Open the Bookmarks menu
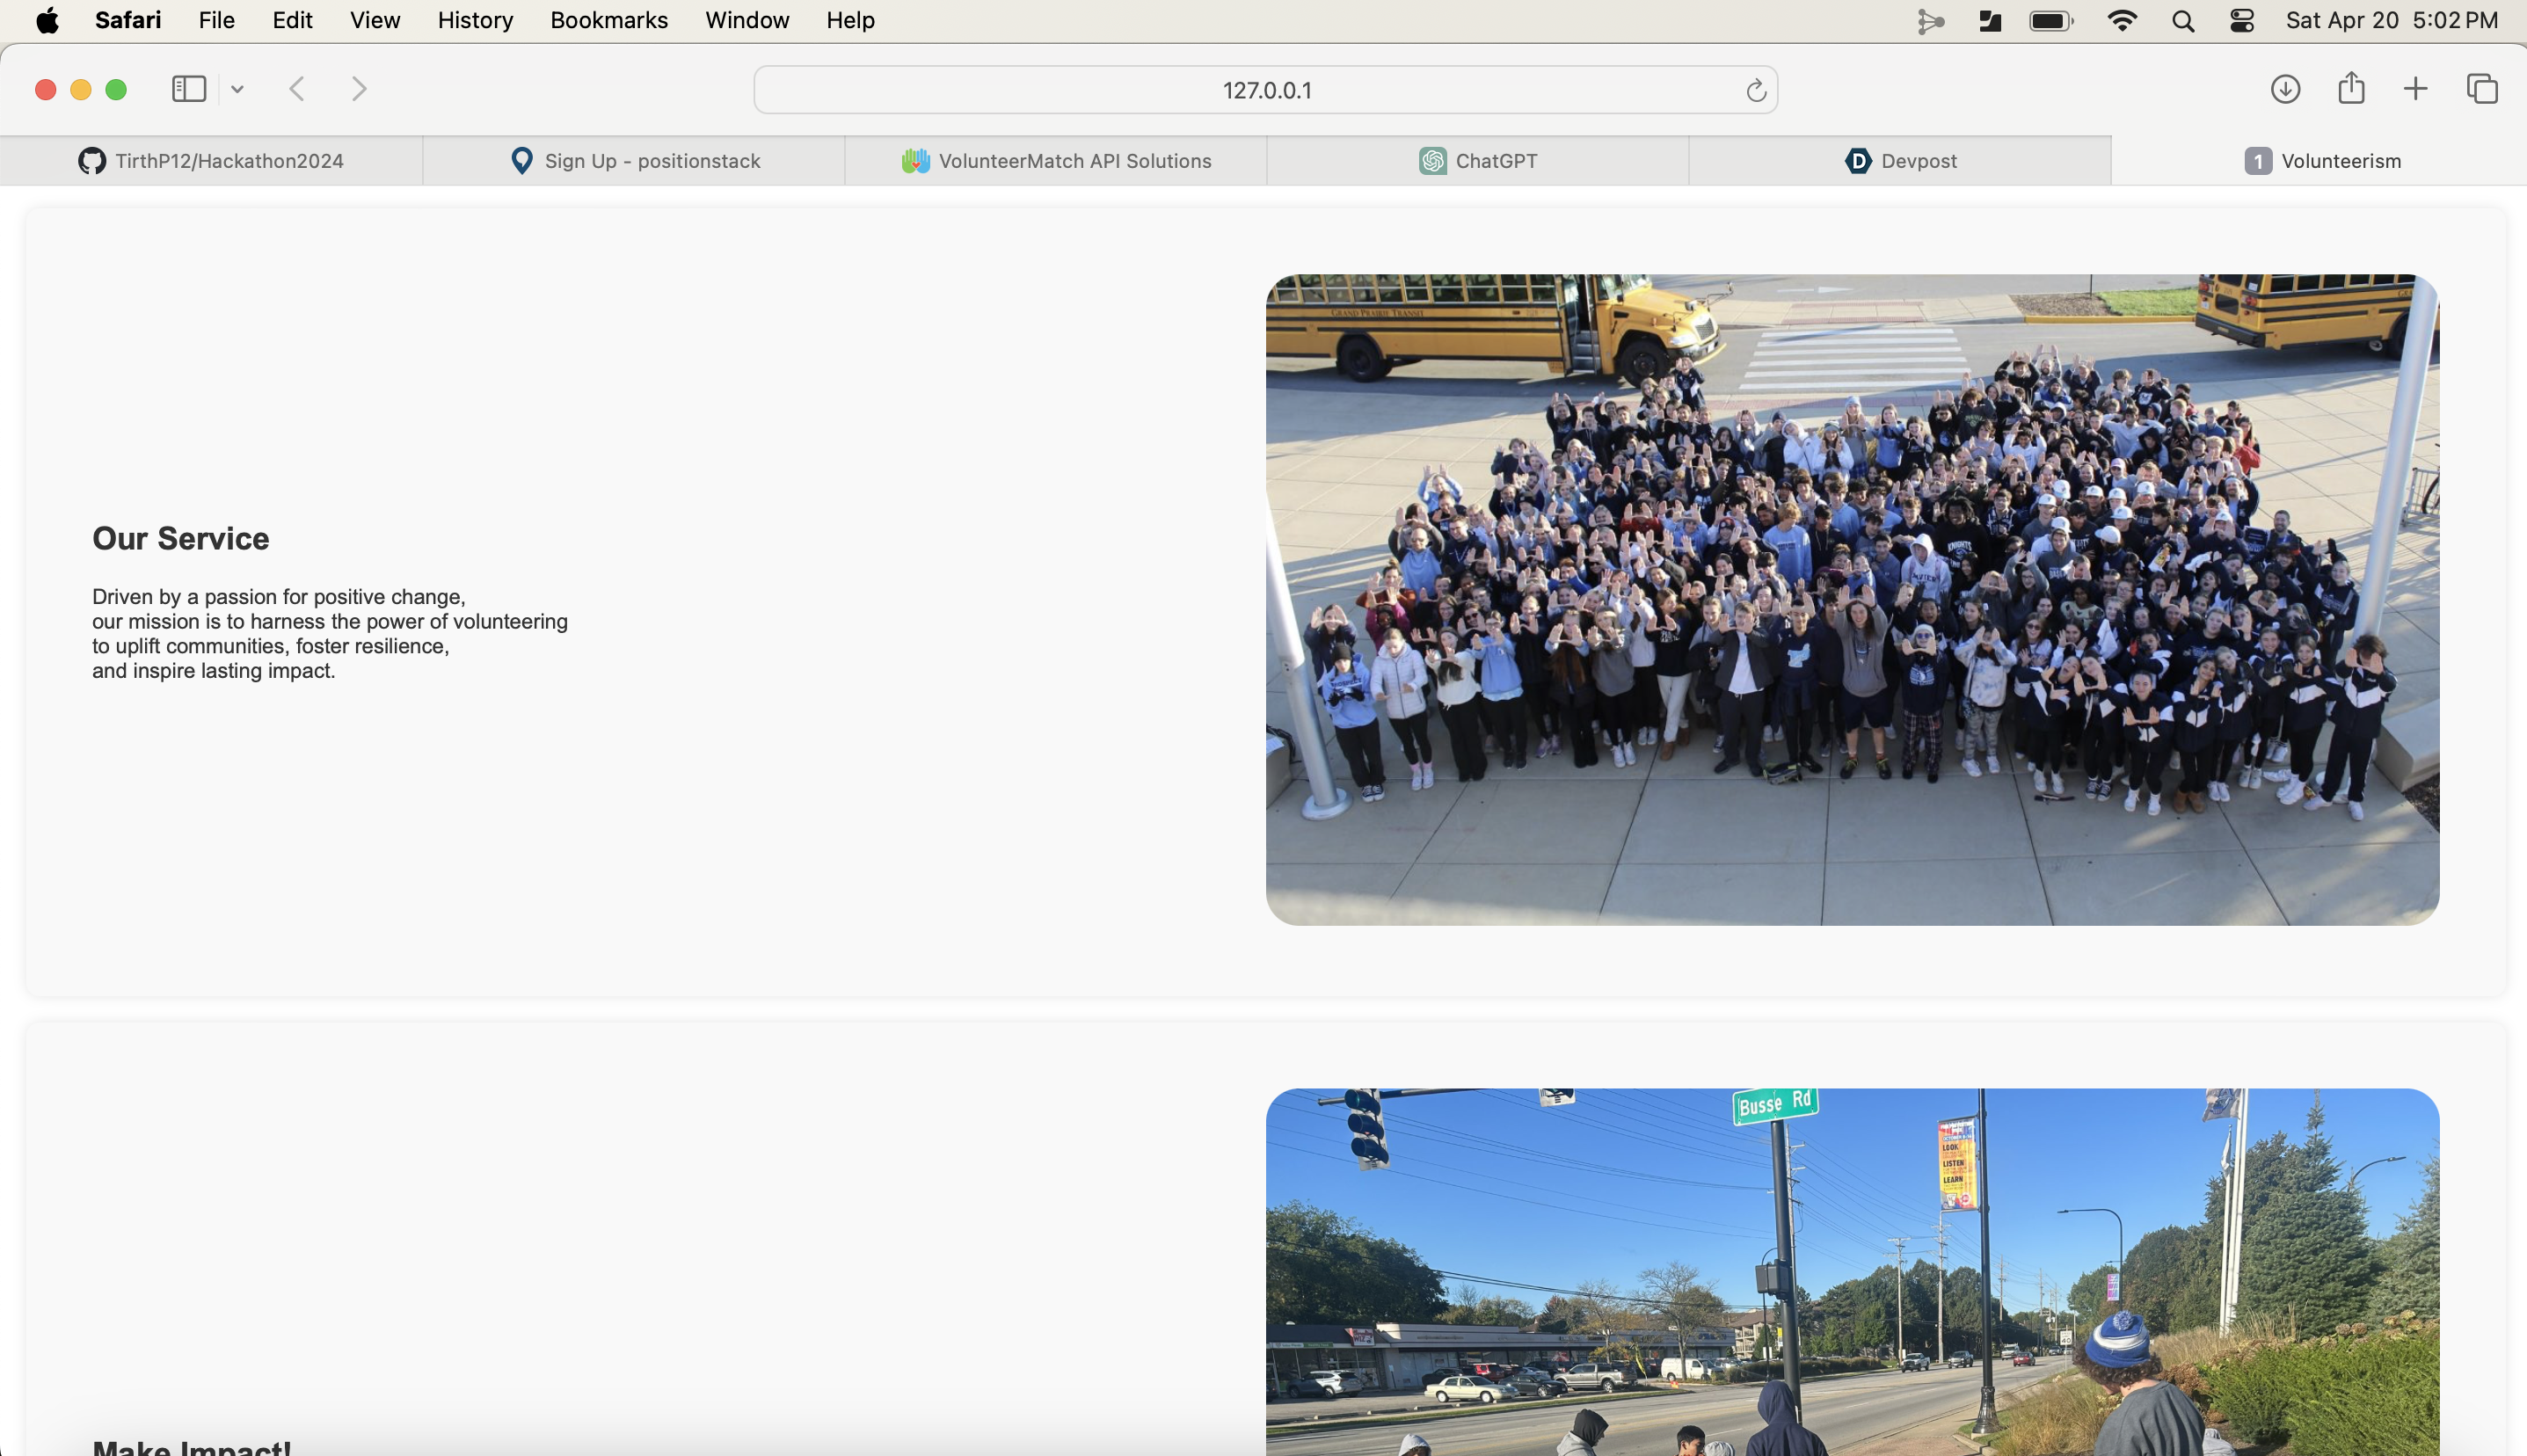Viewport: 2527px width, 1456px height. pos(608,20)
